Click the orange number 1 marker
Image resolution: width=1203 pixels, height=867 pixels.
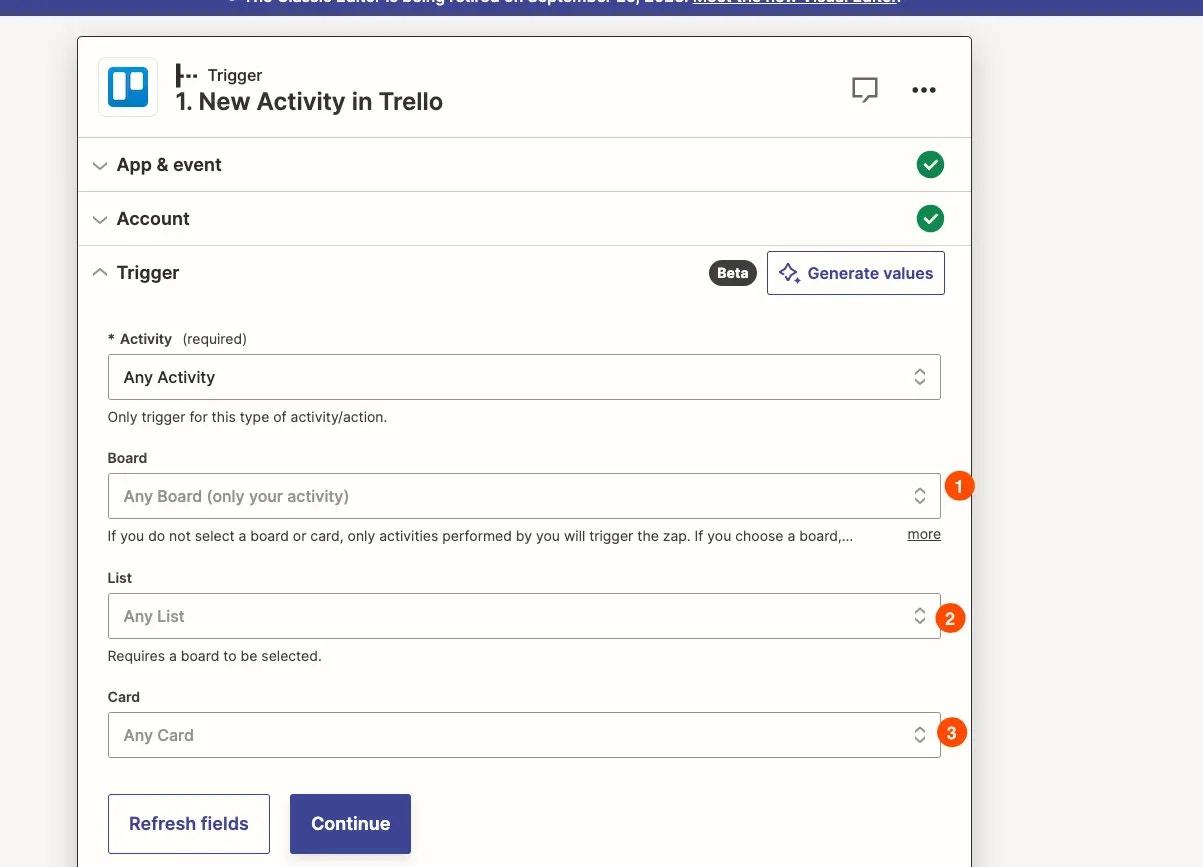click(958, 487)
